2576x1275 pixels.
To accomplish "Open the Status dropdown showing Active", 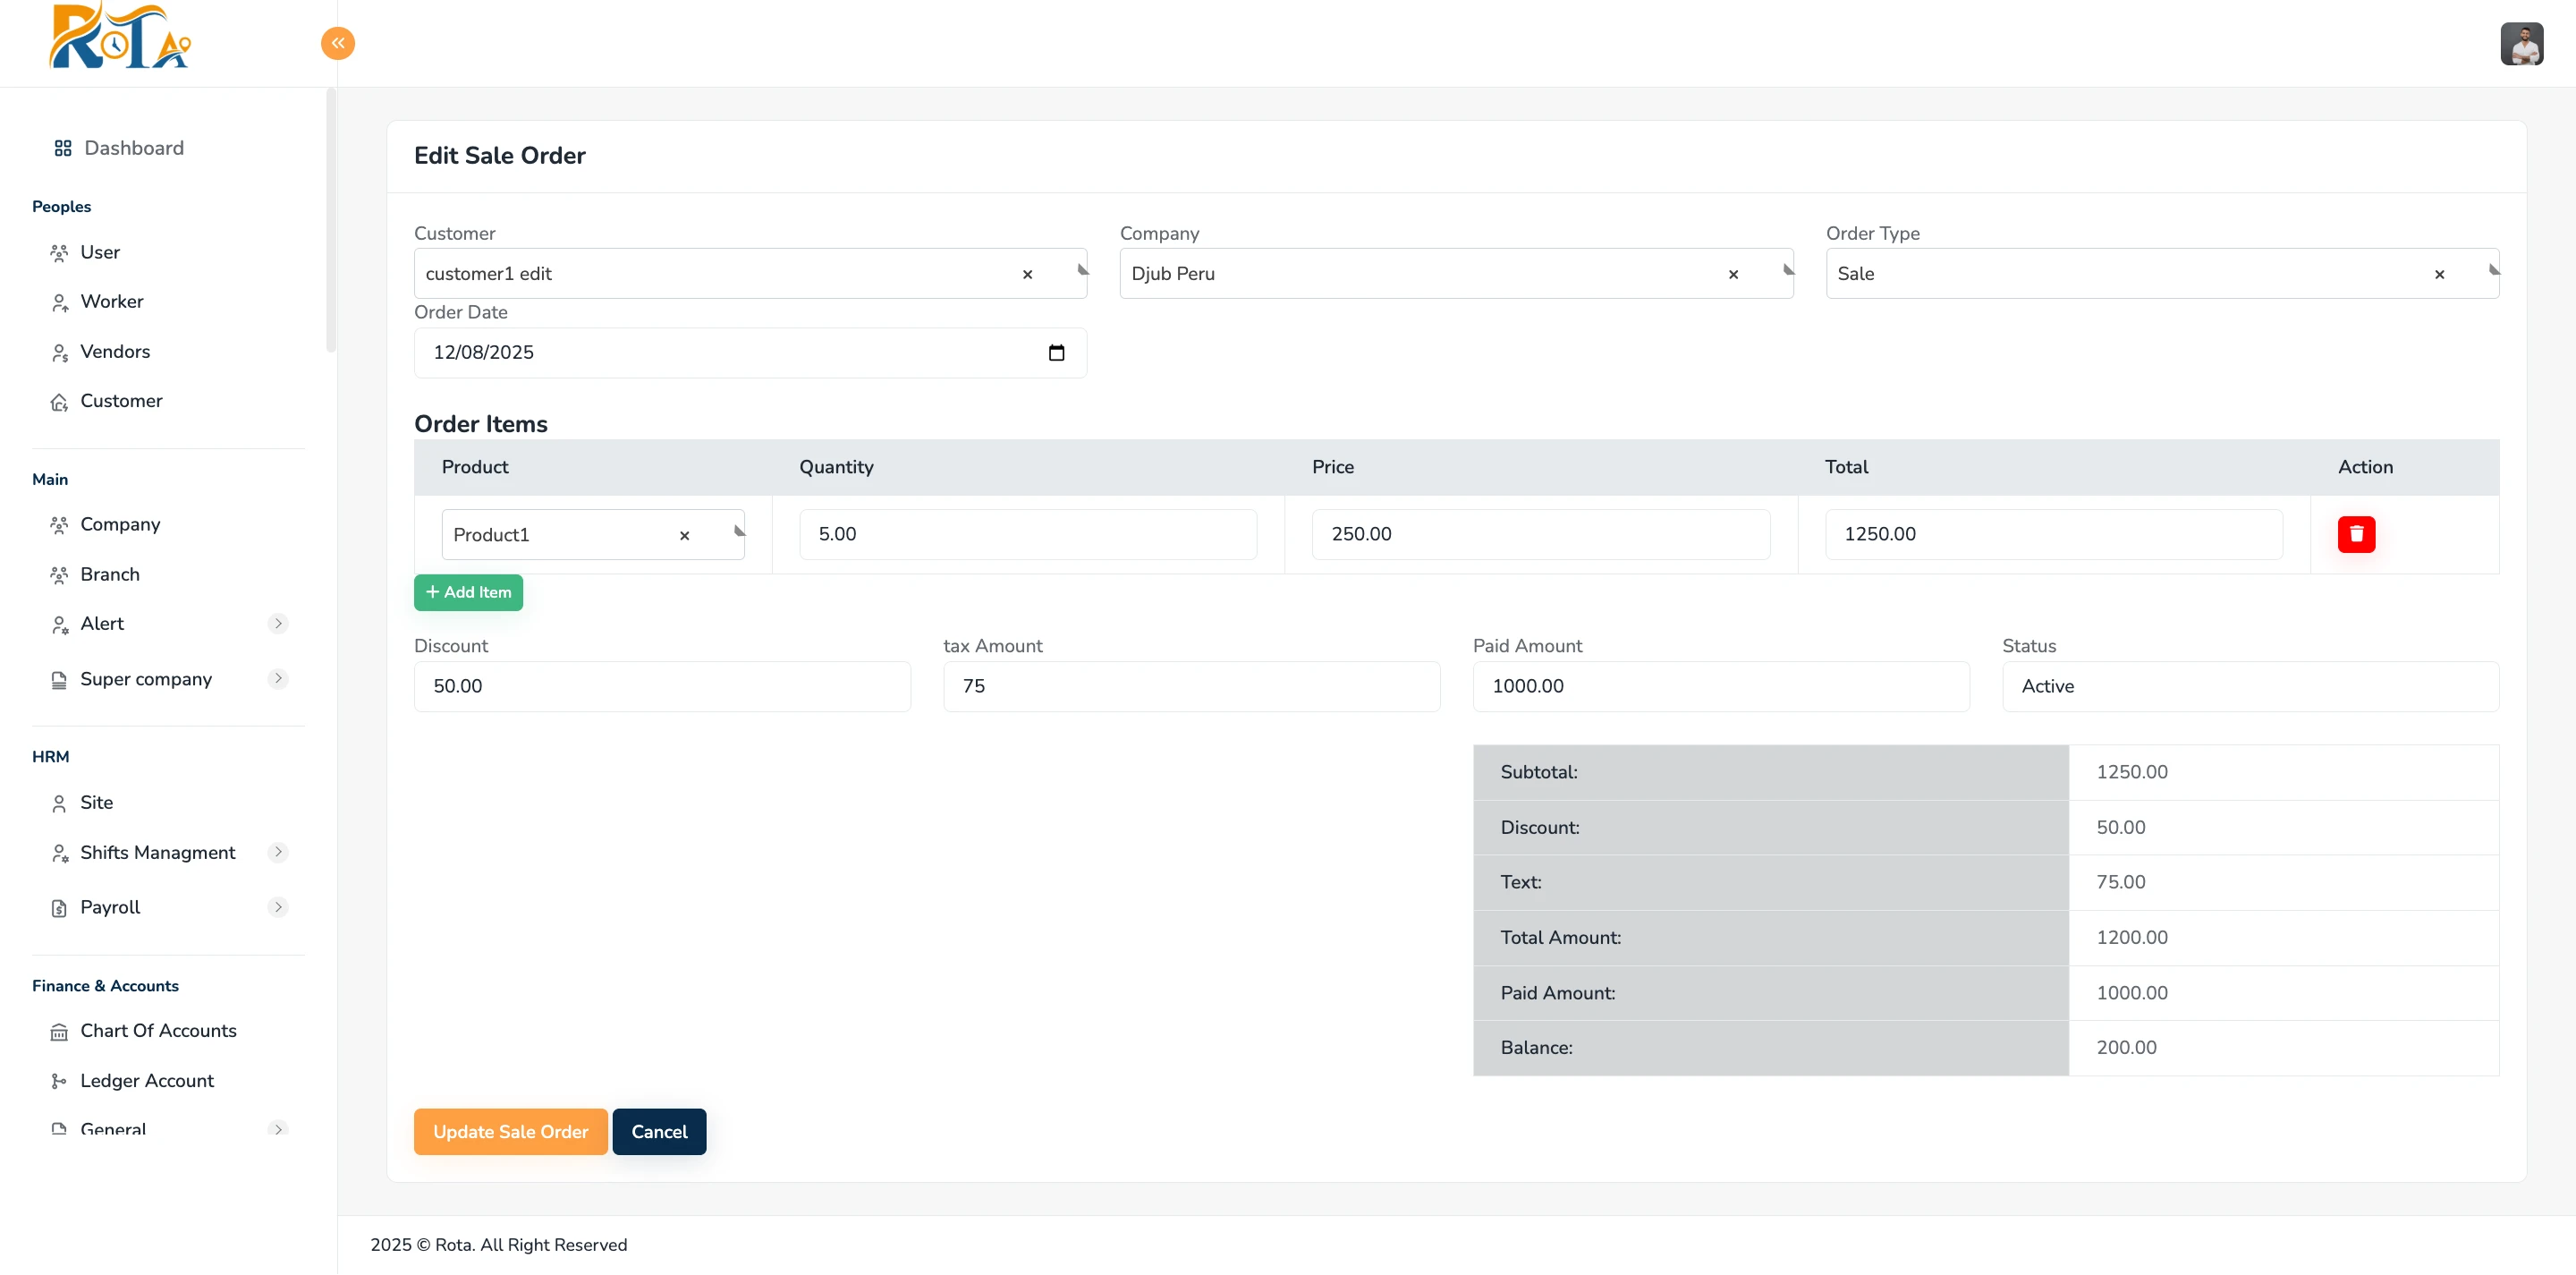I will click(x=2249, y=686).
